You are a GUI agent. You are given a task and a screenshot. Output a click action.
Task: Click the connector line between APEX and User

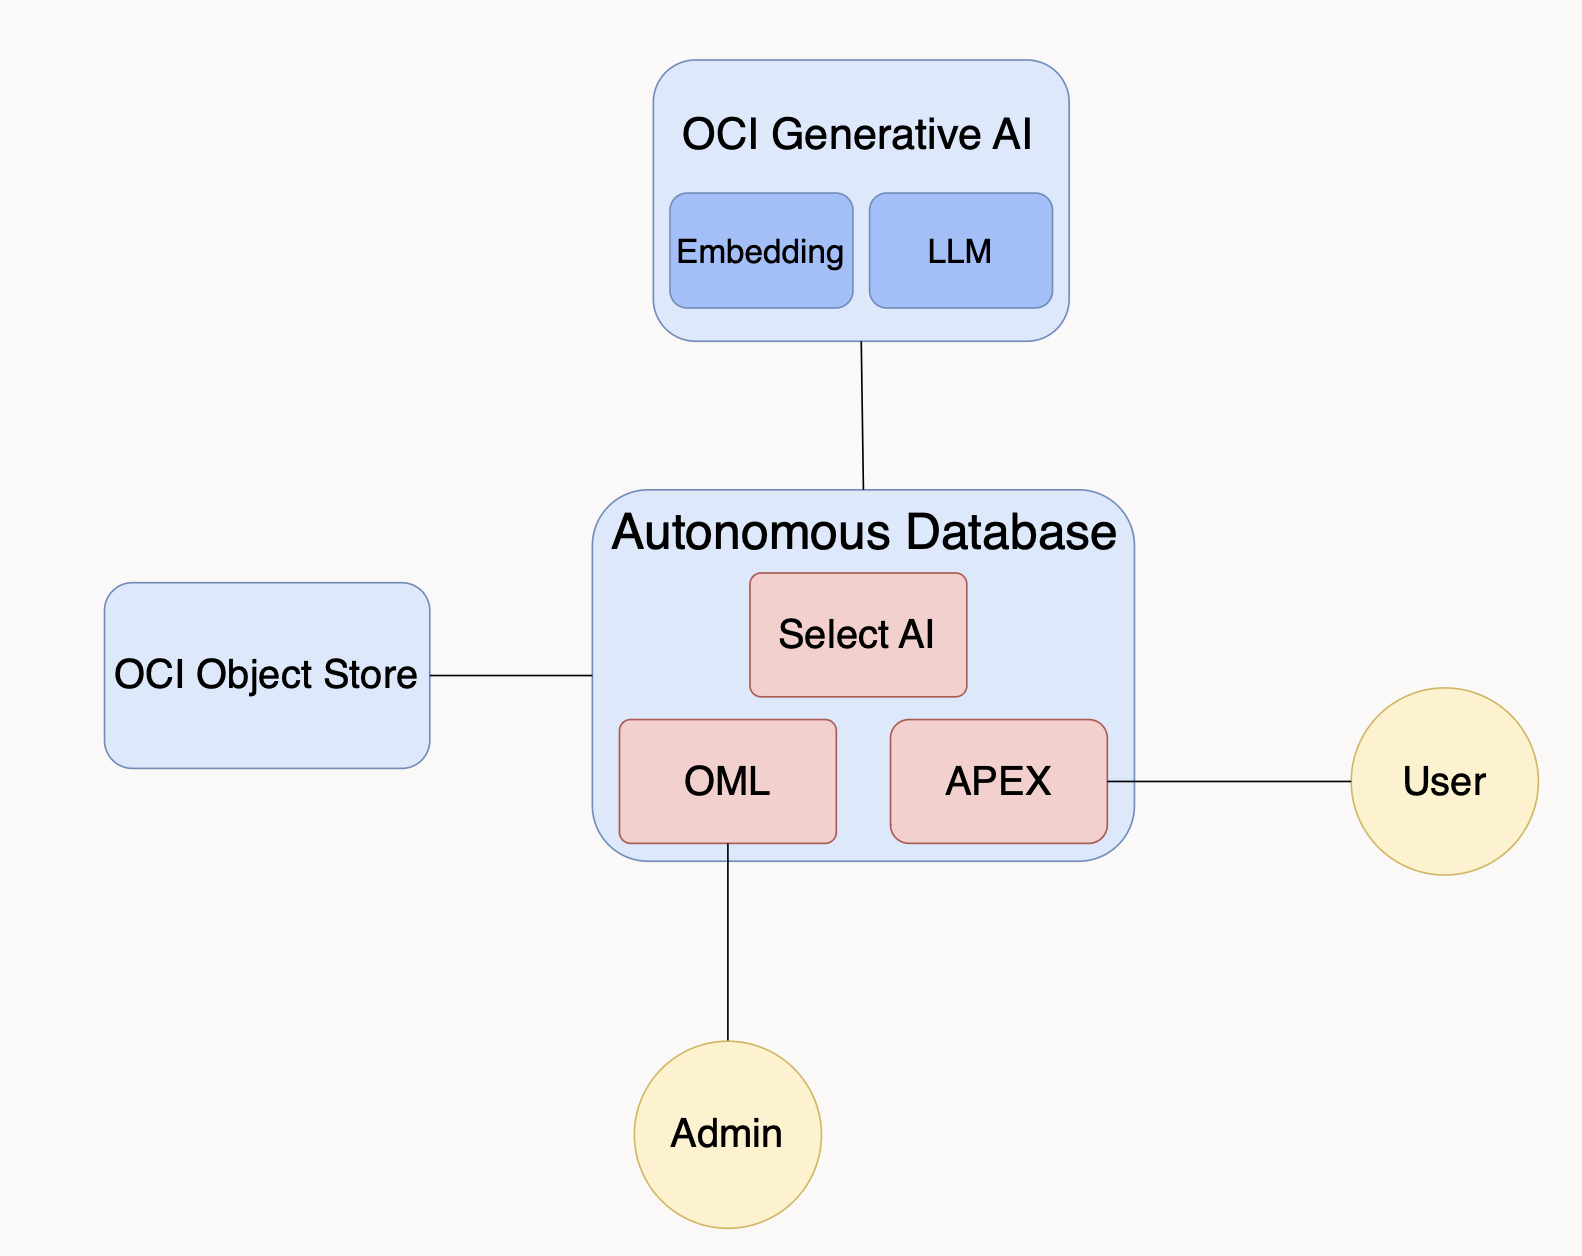[x=1228, y=781]
